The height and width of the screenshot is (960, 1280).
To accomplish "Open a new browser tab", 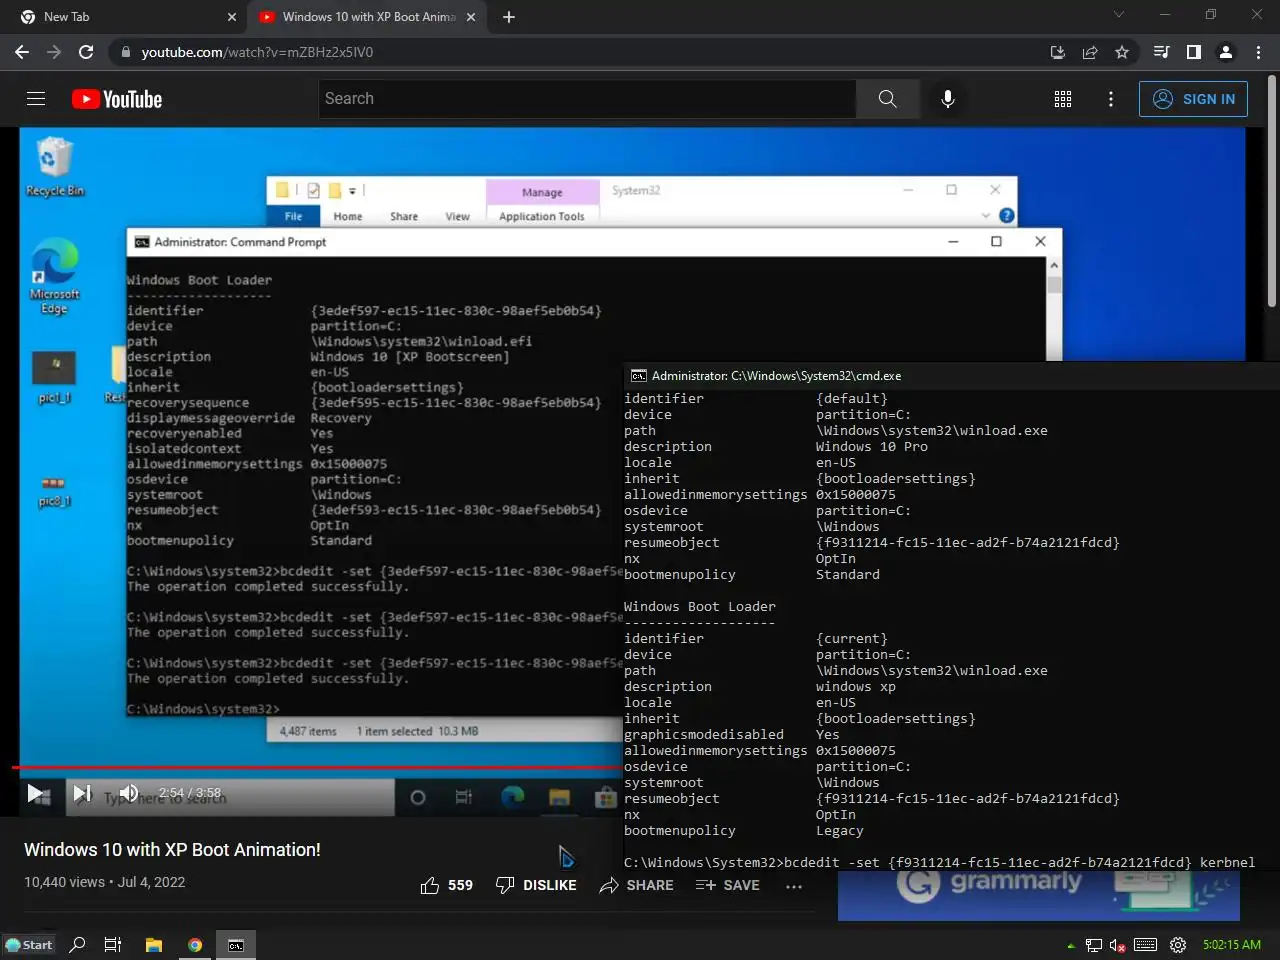I will (x=509, y=17).
